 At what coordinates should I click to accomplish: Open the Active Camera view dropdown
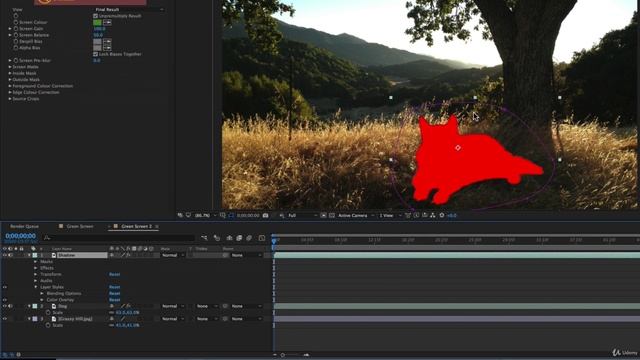(x=356, y=216)
